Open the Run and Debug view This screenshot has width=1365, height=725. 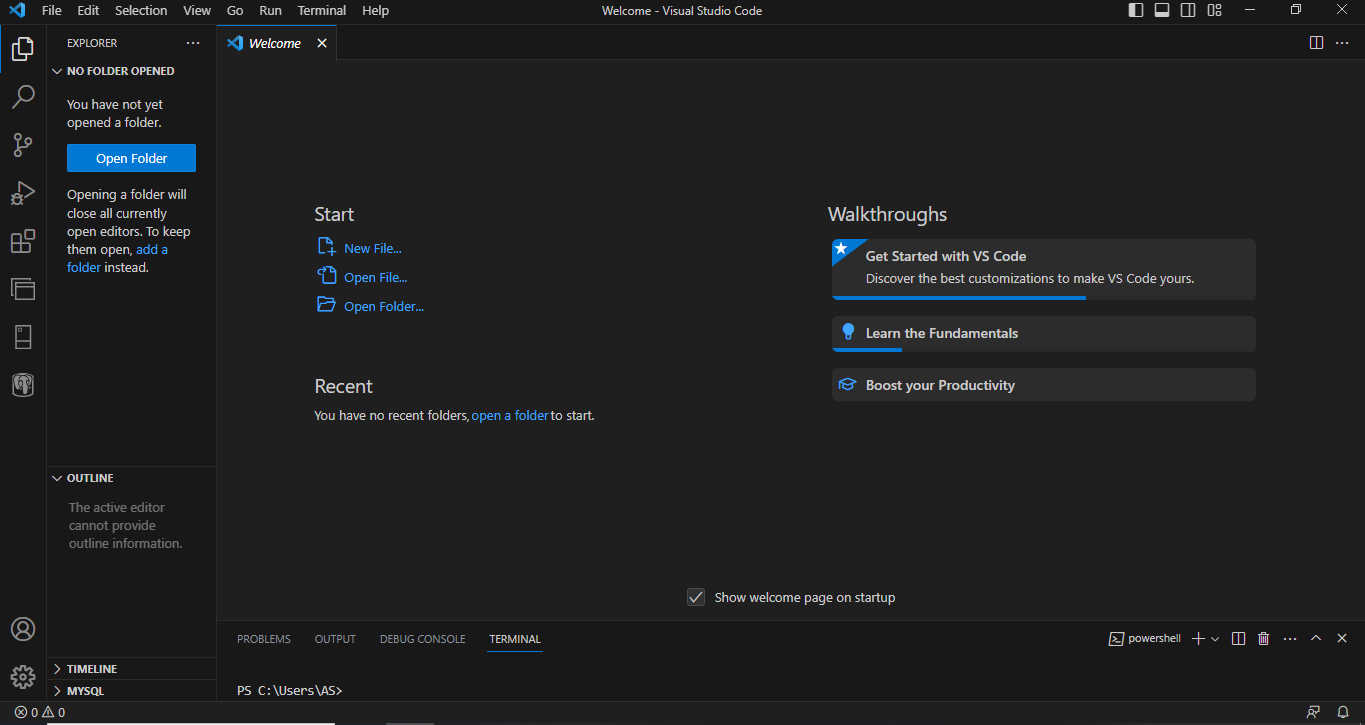tap(23, 193)
